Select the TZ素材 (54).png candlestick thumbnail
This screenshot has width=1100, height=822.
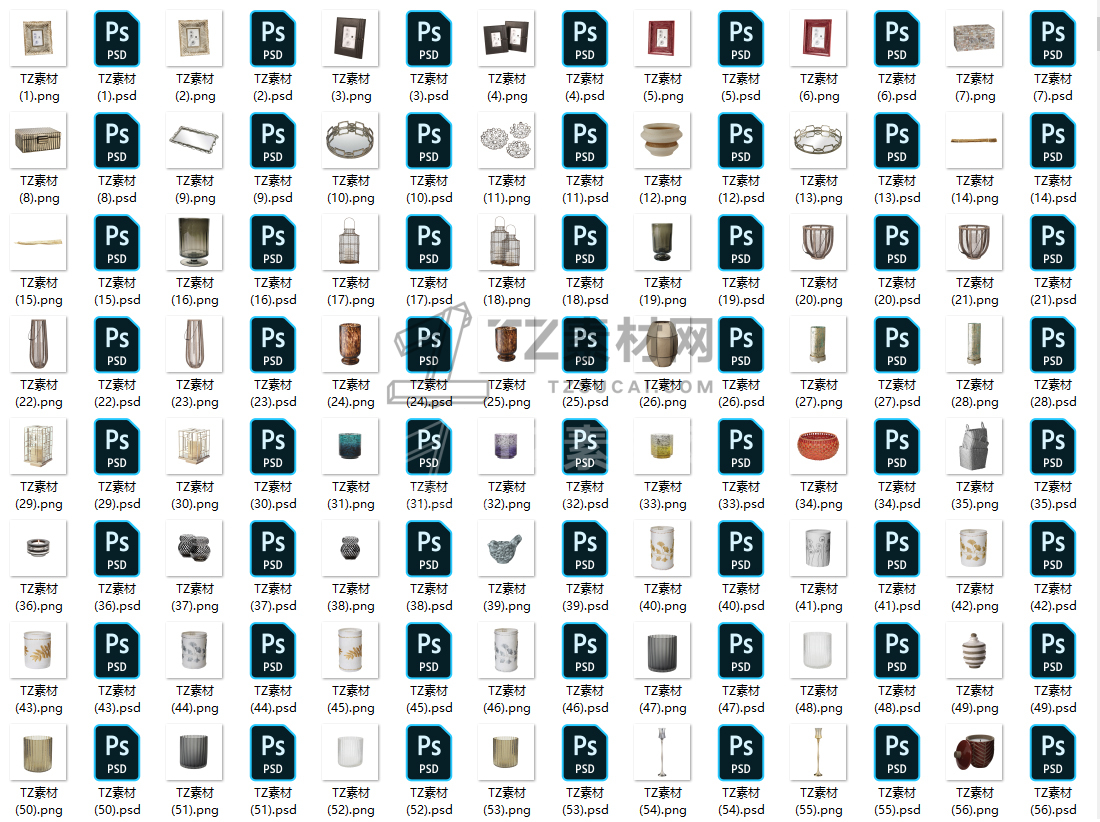click(663, 753)
